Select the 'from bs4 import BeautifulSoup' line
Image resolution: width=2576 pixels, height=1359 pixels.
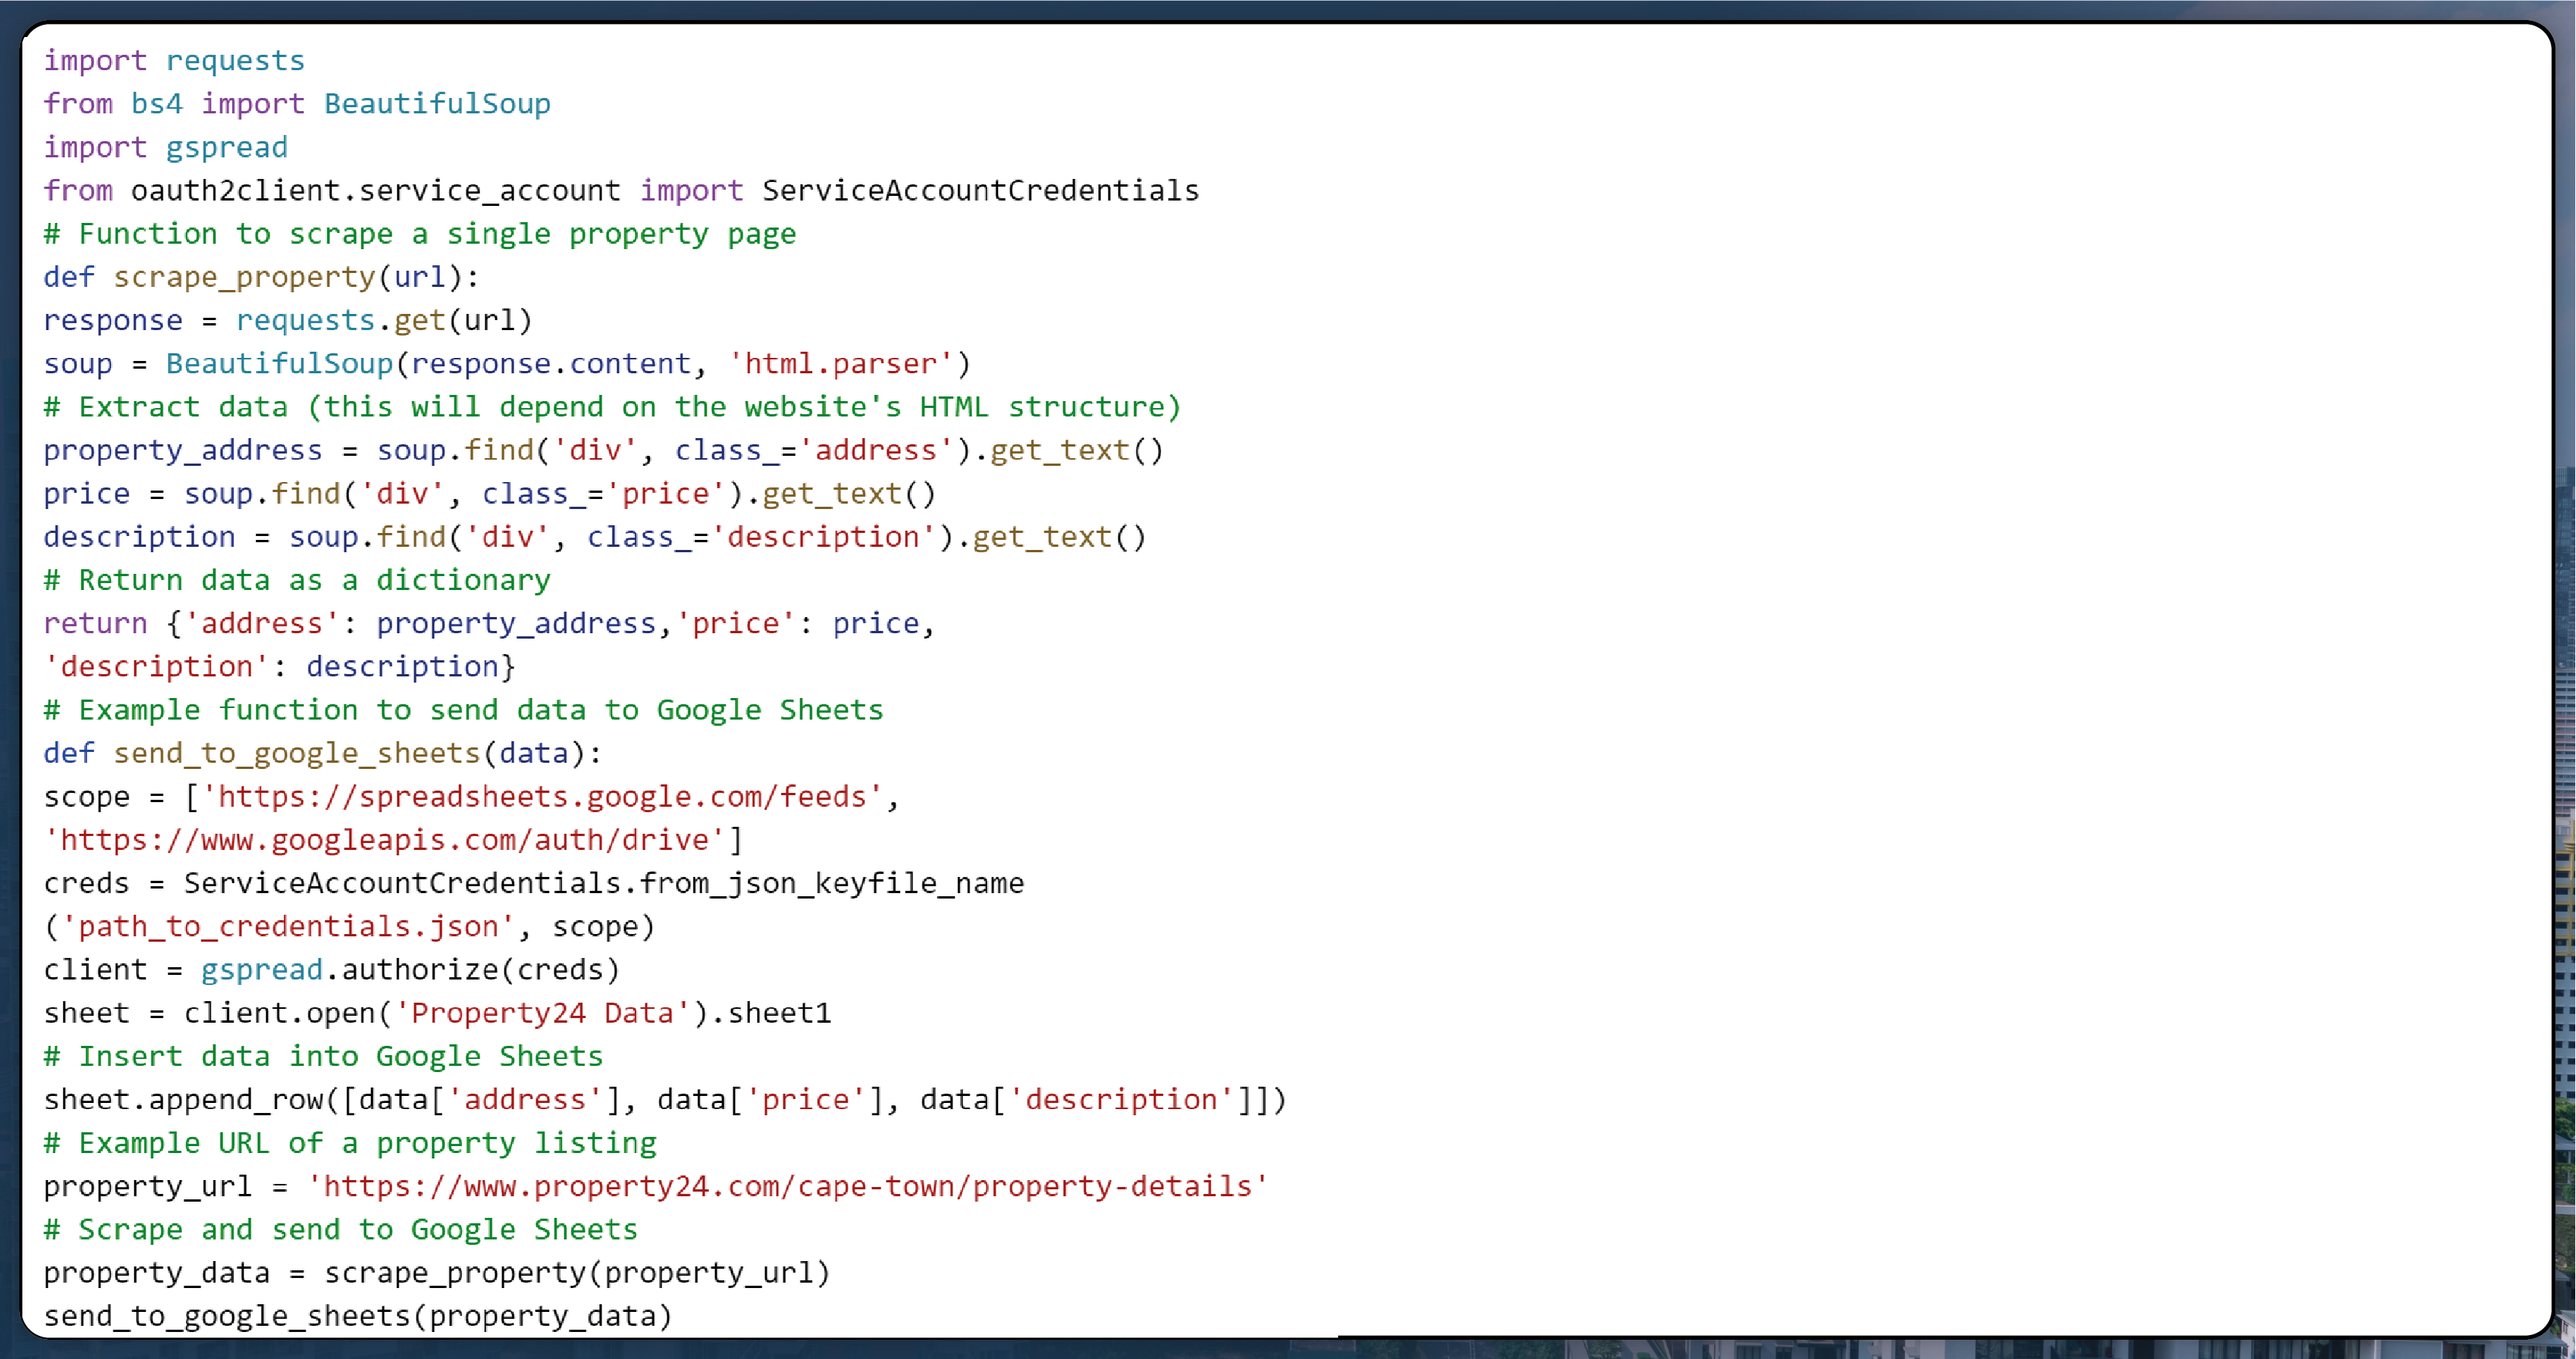[x=296, y=104]
